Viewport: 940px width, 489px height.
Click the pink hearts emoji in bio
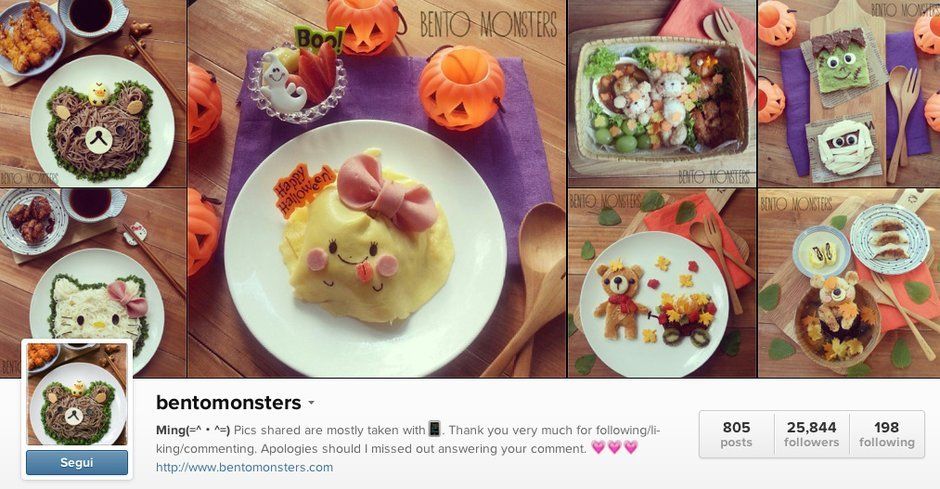point(614,448)
